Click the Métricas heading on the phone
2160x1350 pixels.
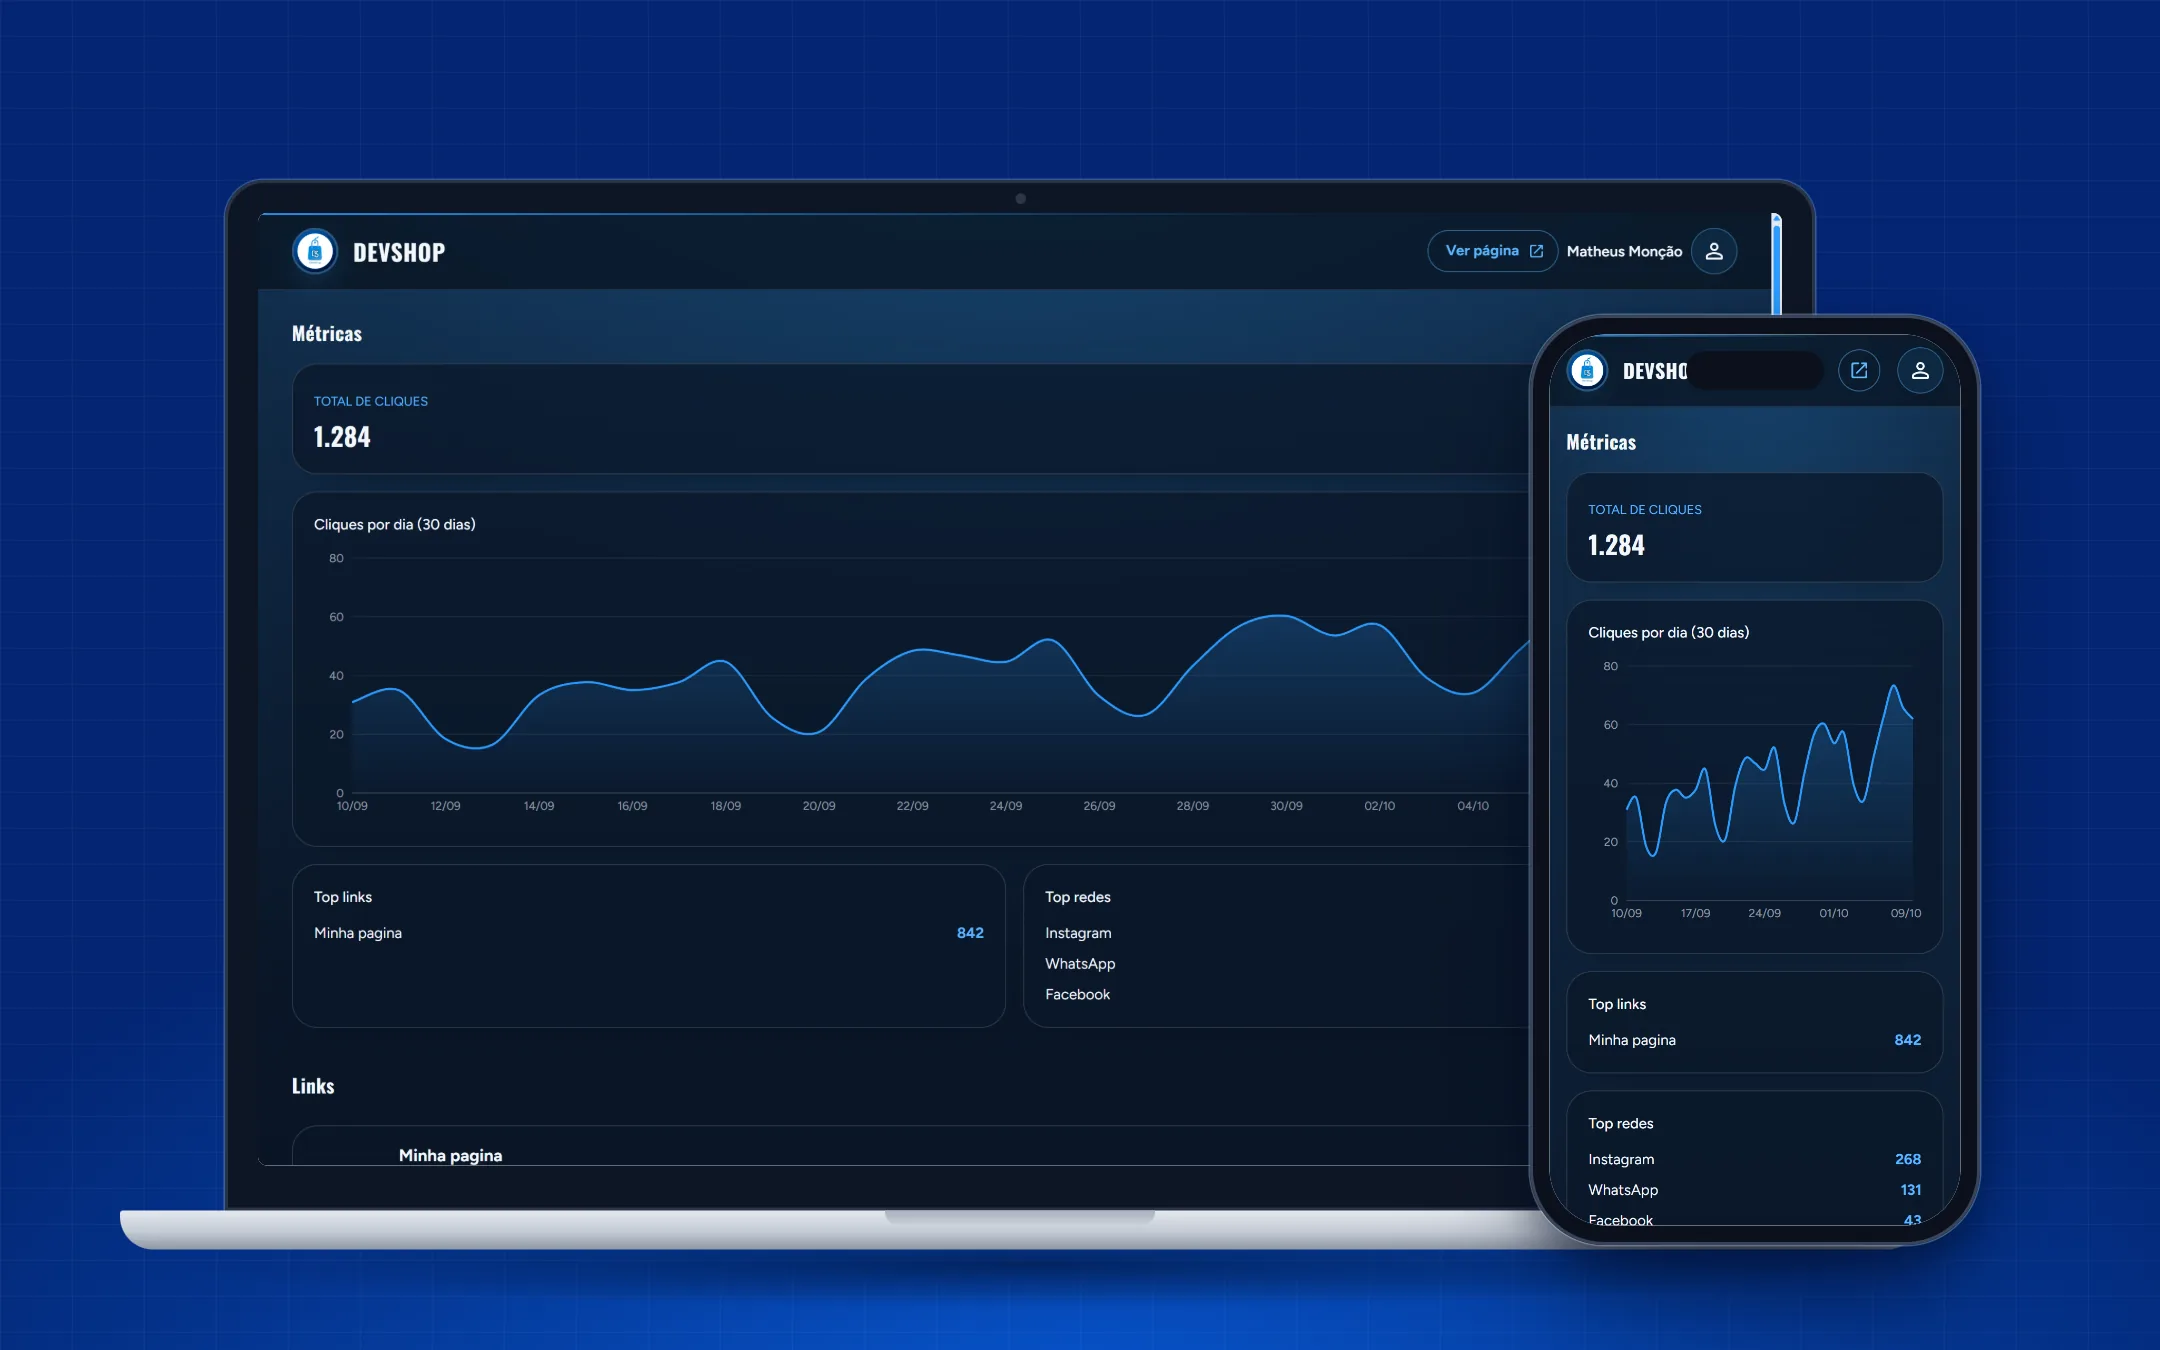pyautogui.click(x=1601, y=442)
